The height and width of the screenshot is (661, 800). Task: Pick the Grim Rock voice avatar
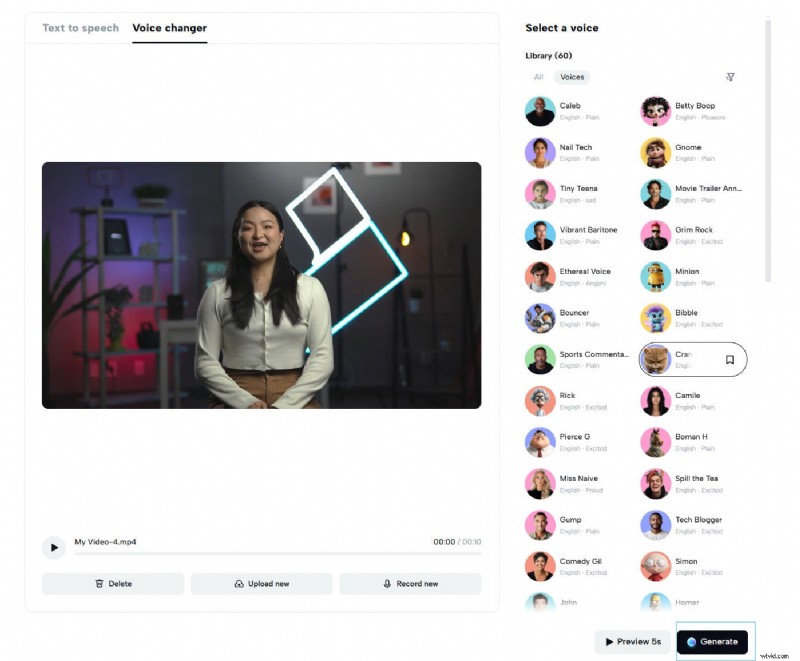(x=655, y=235)
